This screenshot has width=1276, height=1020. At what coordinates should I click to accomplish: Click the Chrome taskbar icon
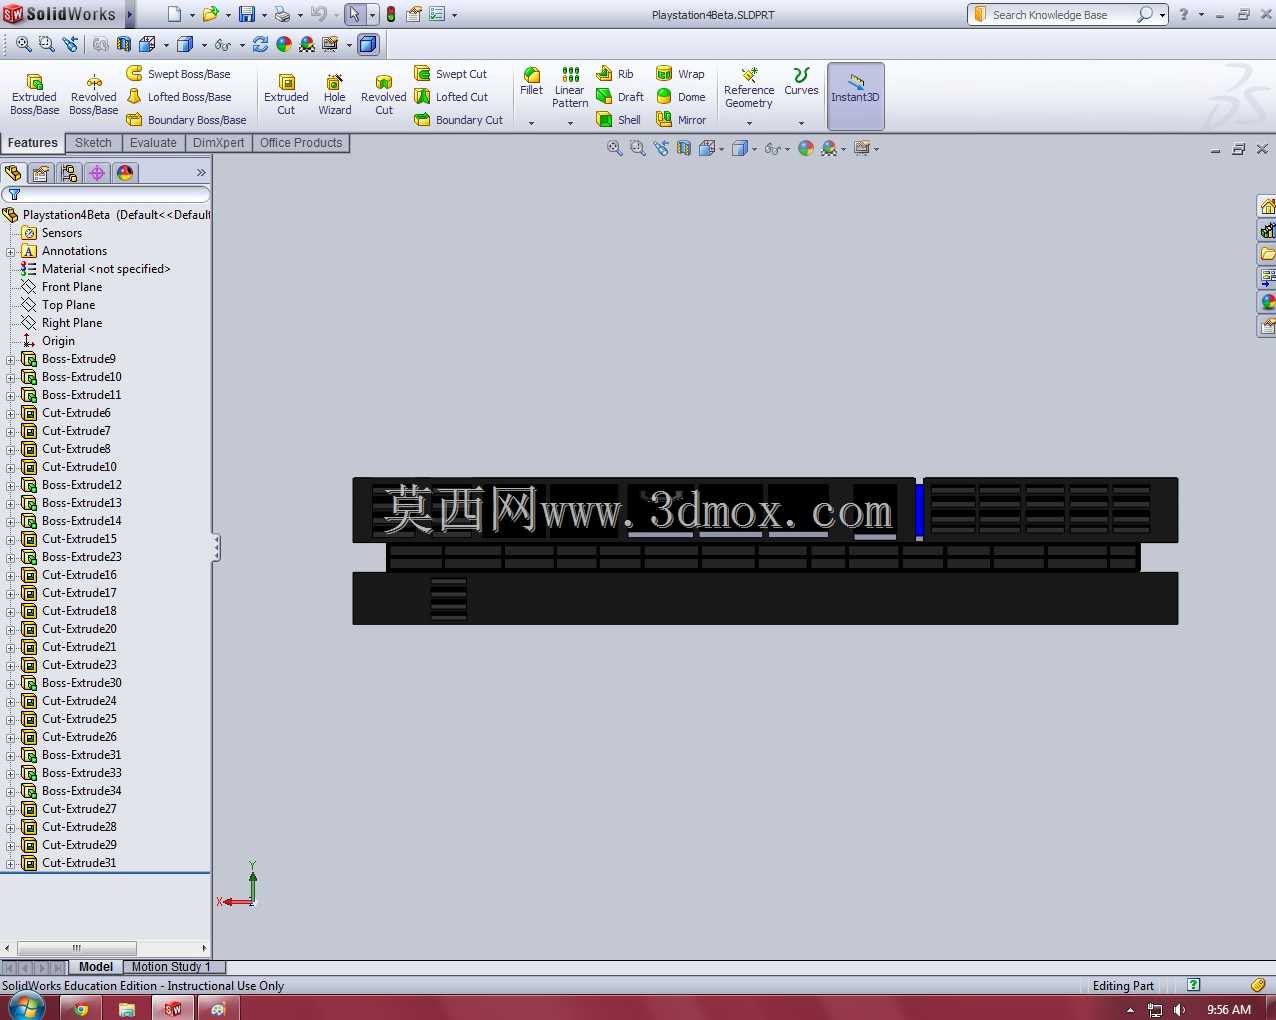pyautogui.click(x=81, y=1008)
